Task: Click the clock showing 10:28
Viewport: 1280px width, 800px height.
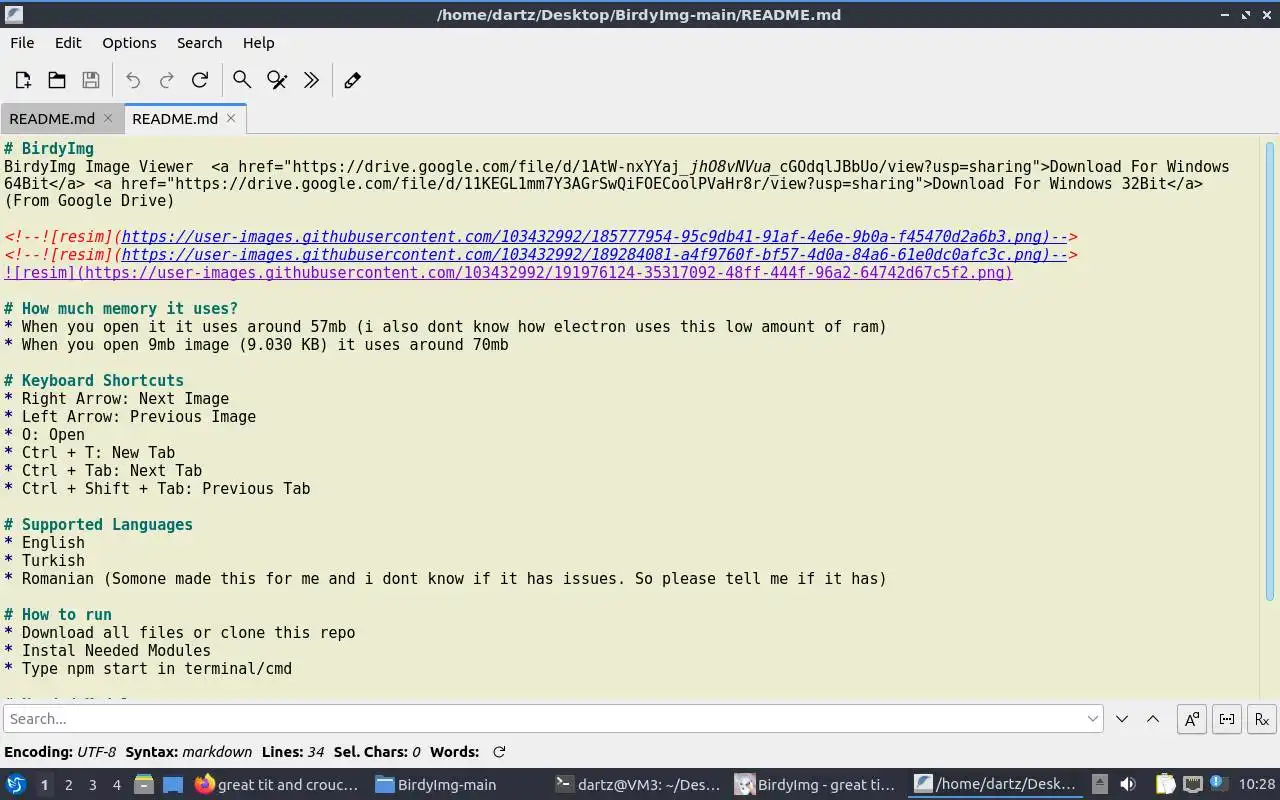Action: [1257, 785]
